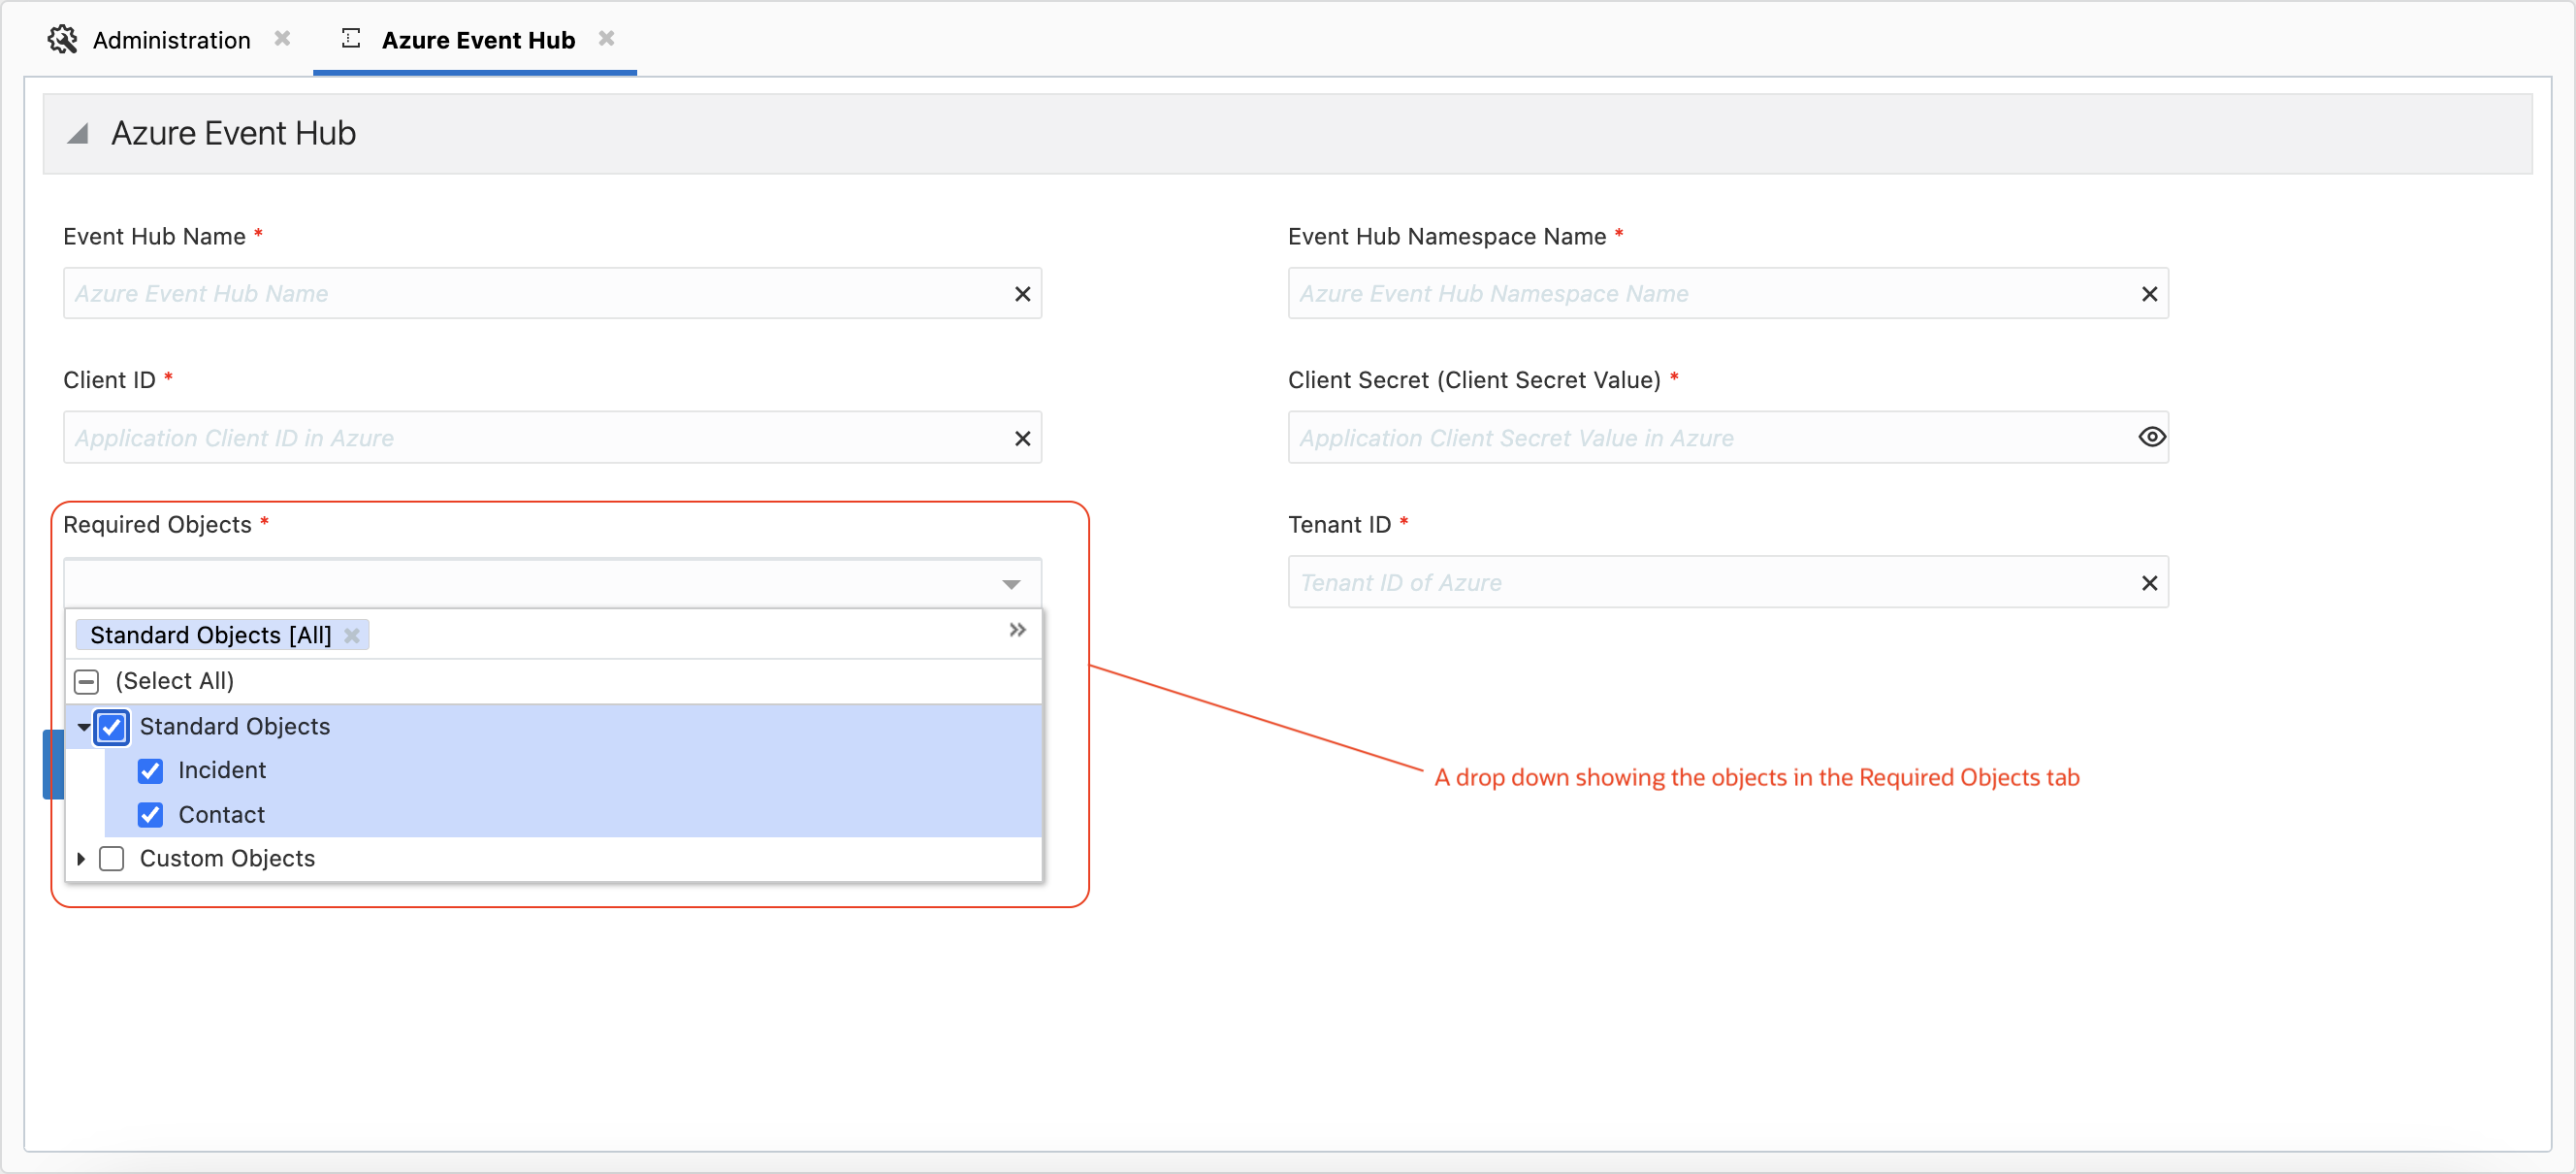Switch to the Administration tab

tap(171, 40)
